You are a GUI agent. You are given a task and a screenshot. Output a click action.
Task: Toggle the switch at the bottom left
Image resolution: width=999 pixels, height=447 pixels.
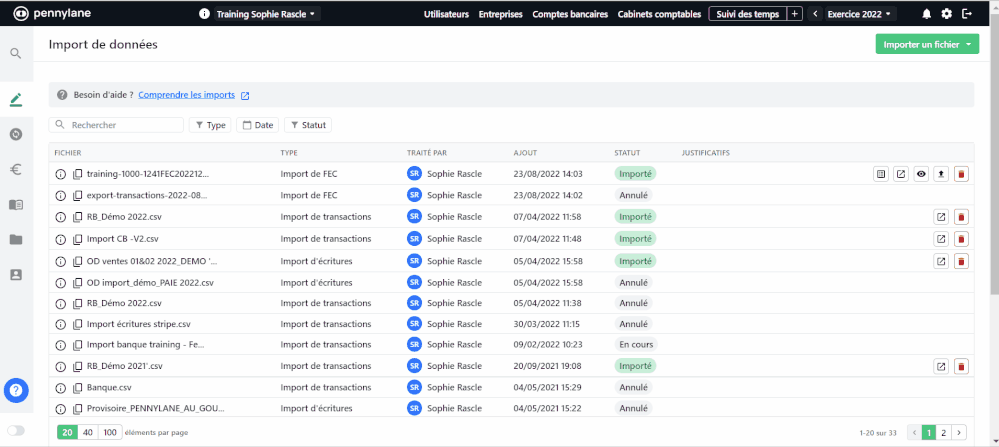[16, 431]
